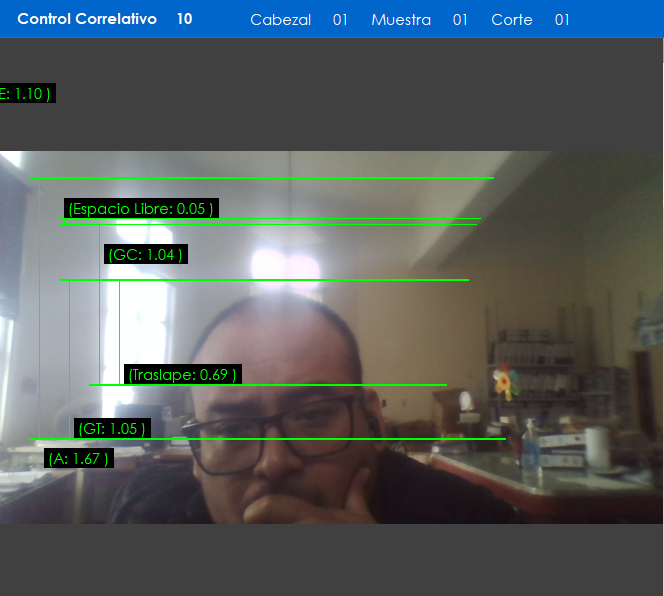
Task: Click the Control Correlativo header label
Action: point(87,19)
